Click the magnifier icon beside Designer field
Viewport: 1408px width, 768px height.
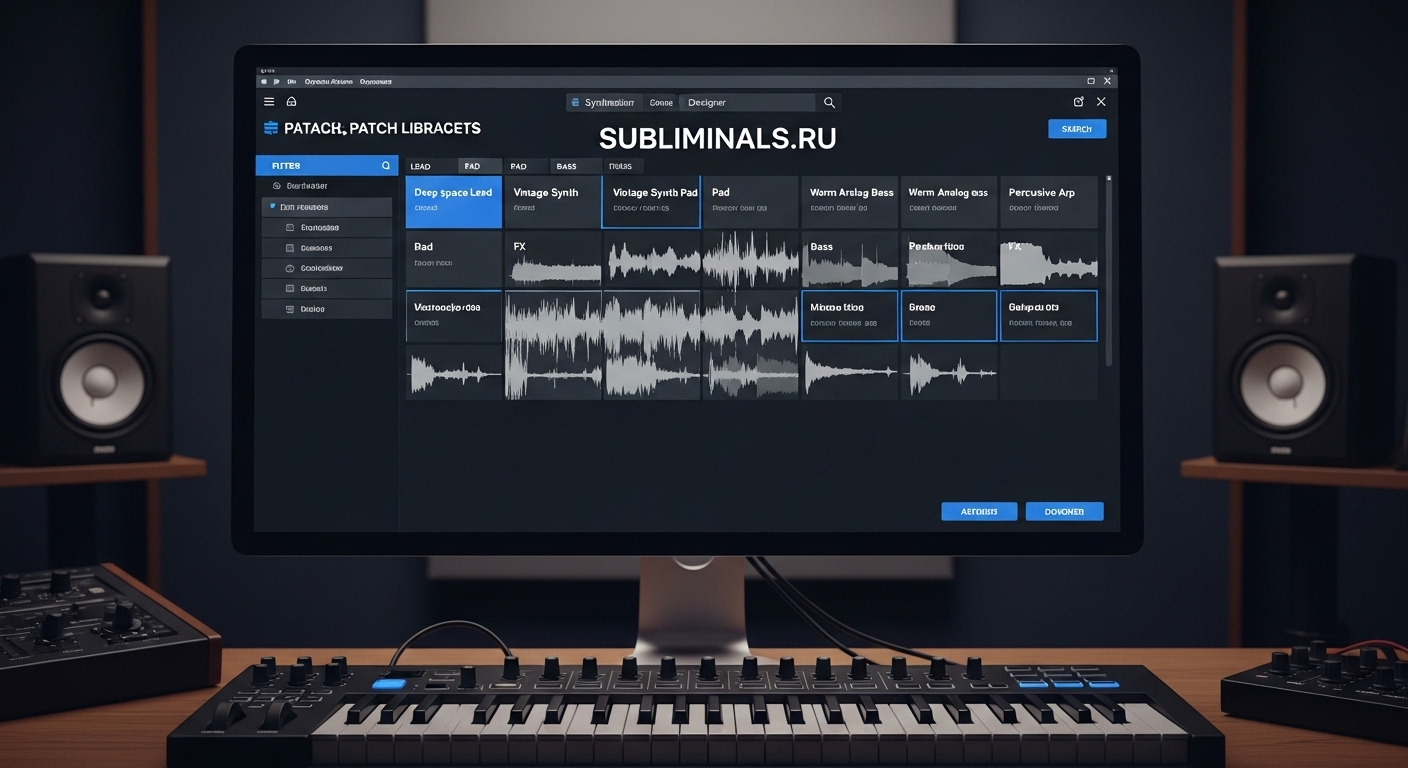point(829,102)
